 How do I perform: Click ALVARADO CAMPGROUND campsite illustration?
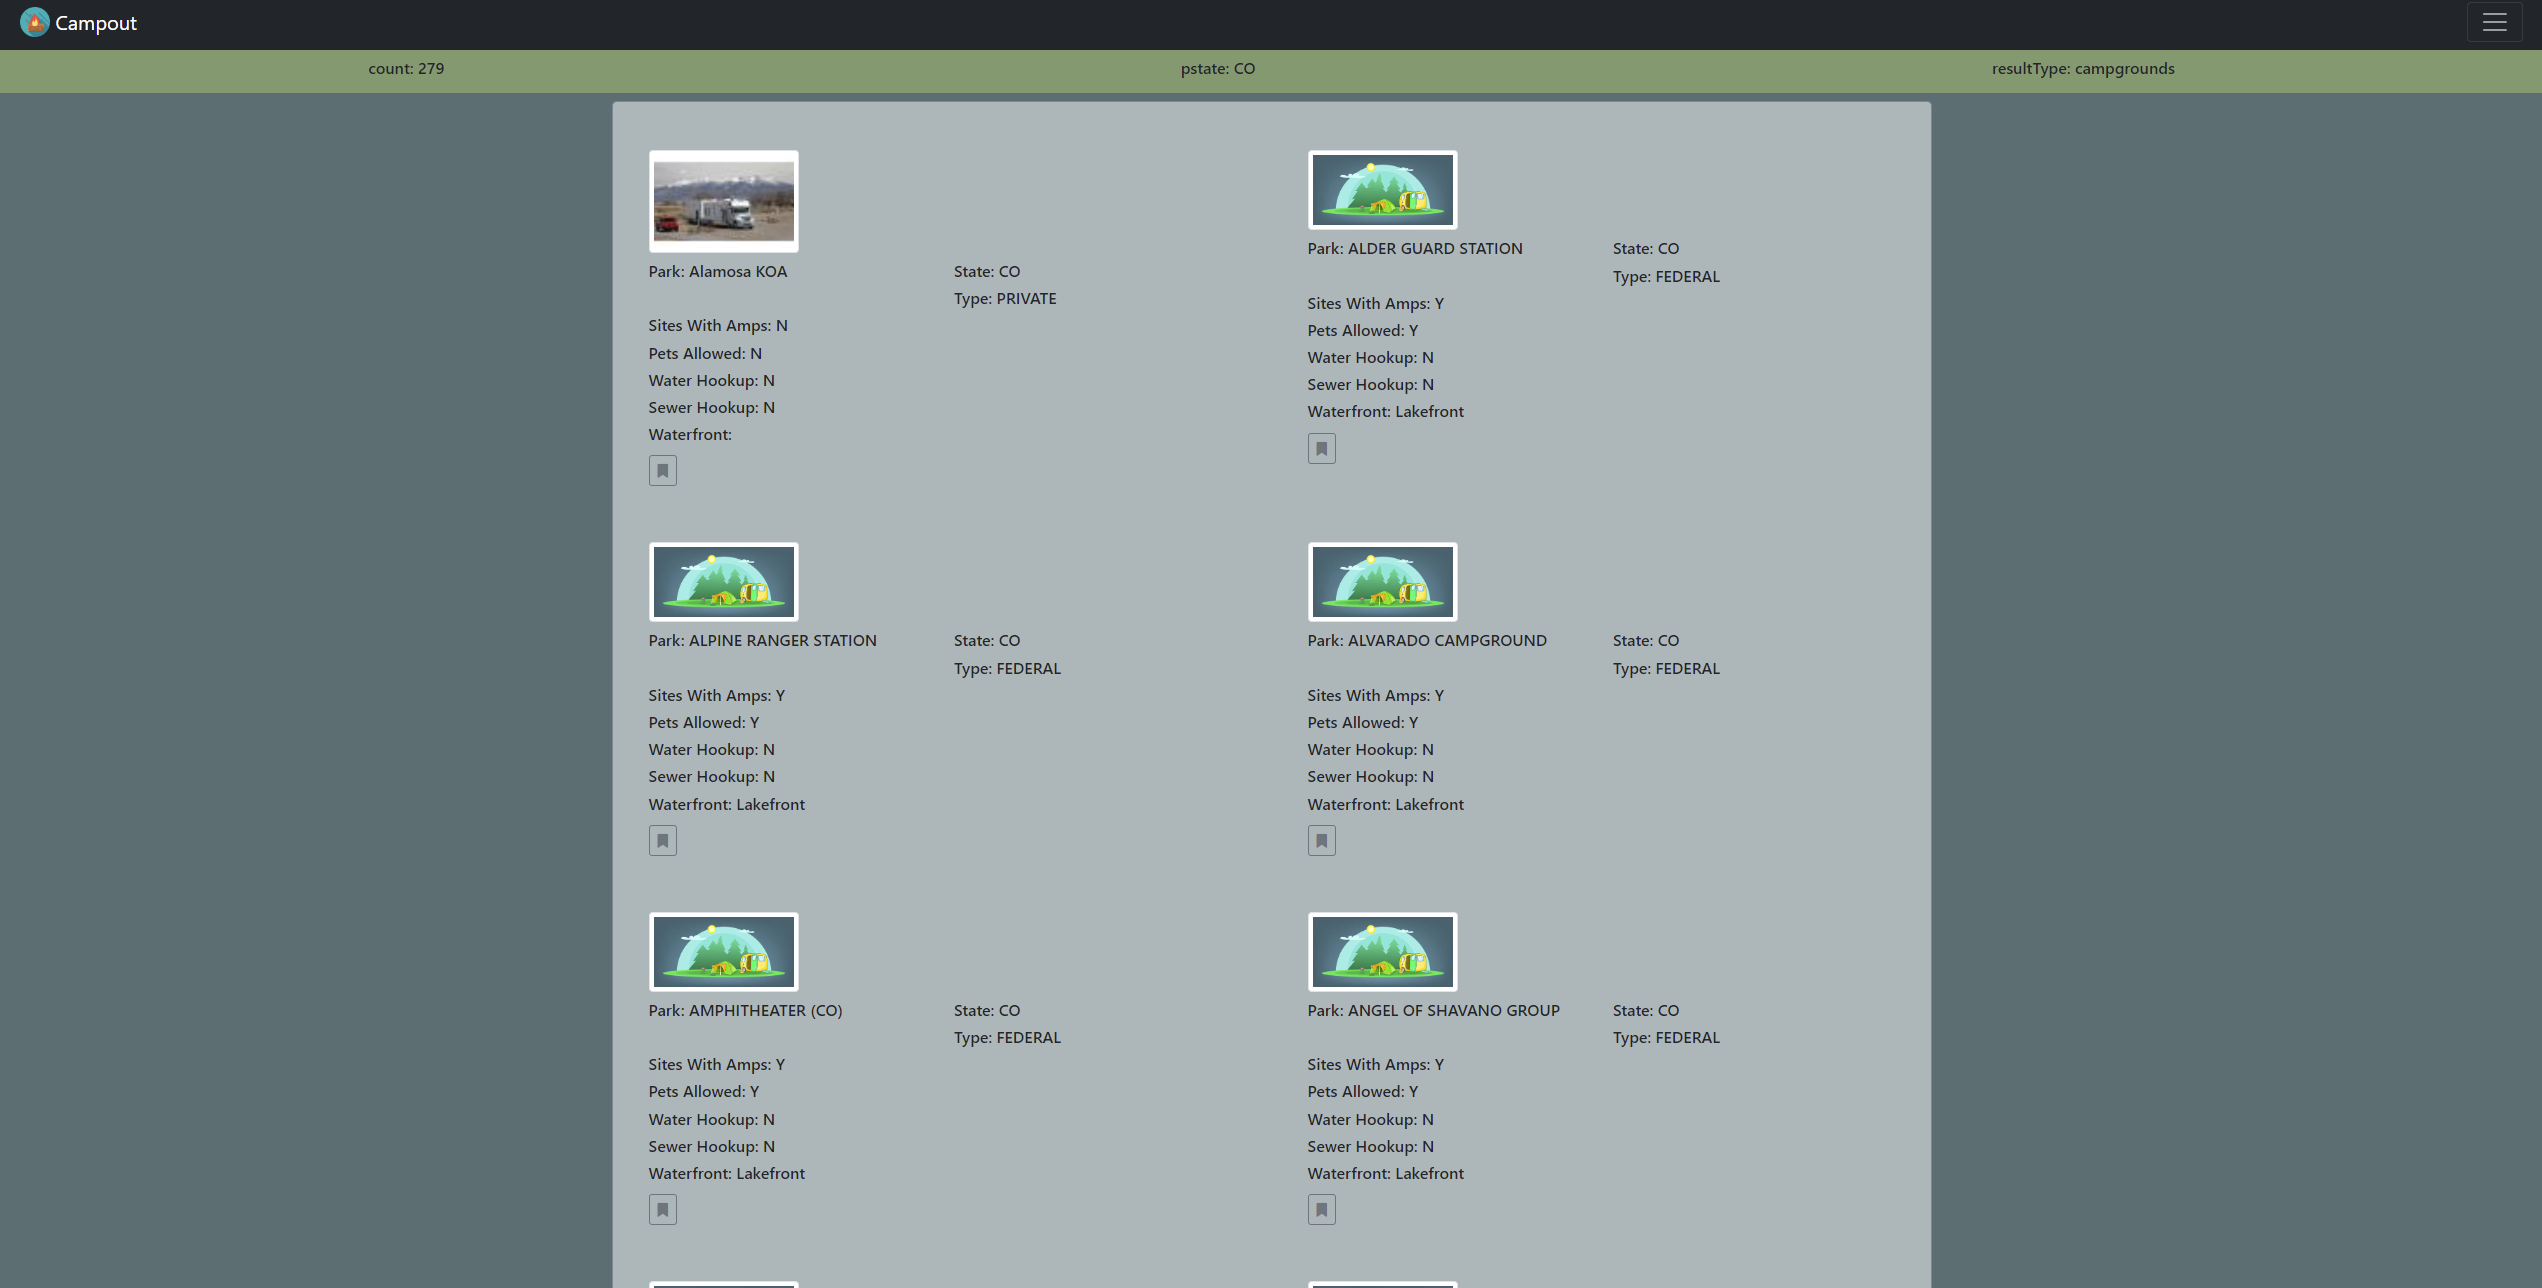[1382, 582]
